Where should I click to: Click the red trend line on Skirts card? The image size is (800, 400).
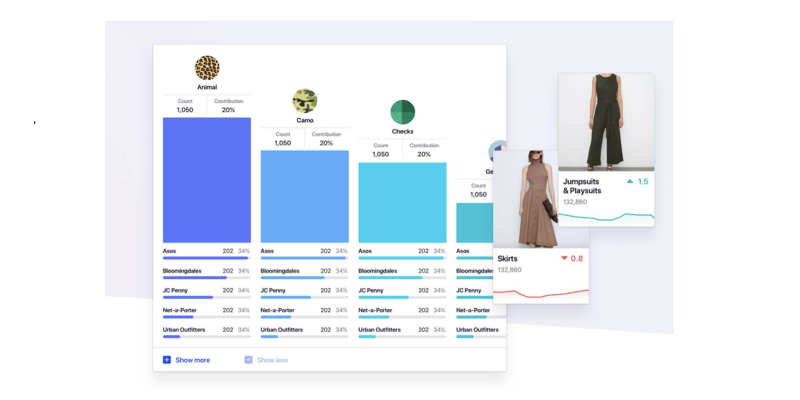(541, 293)
